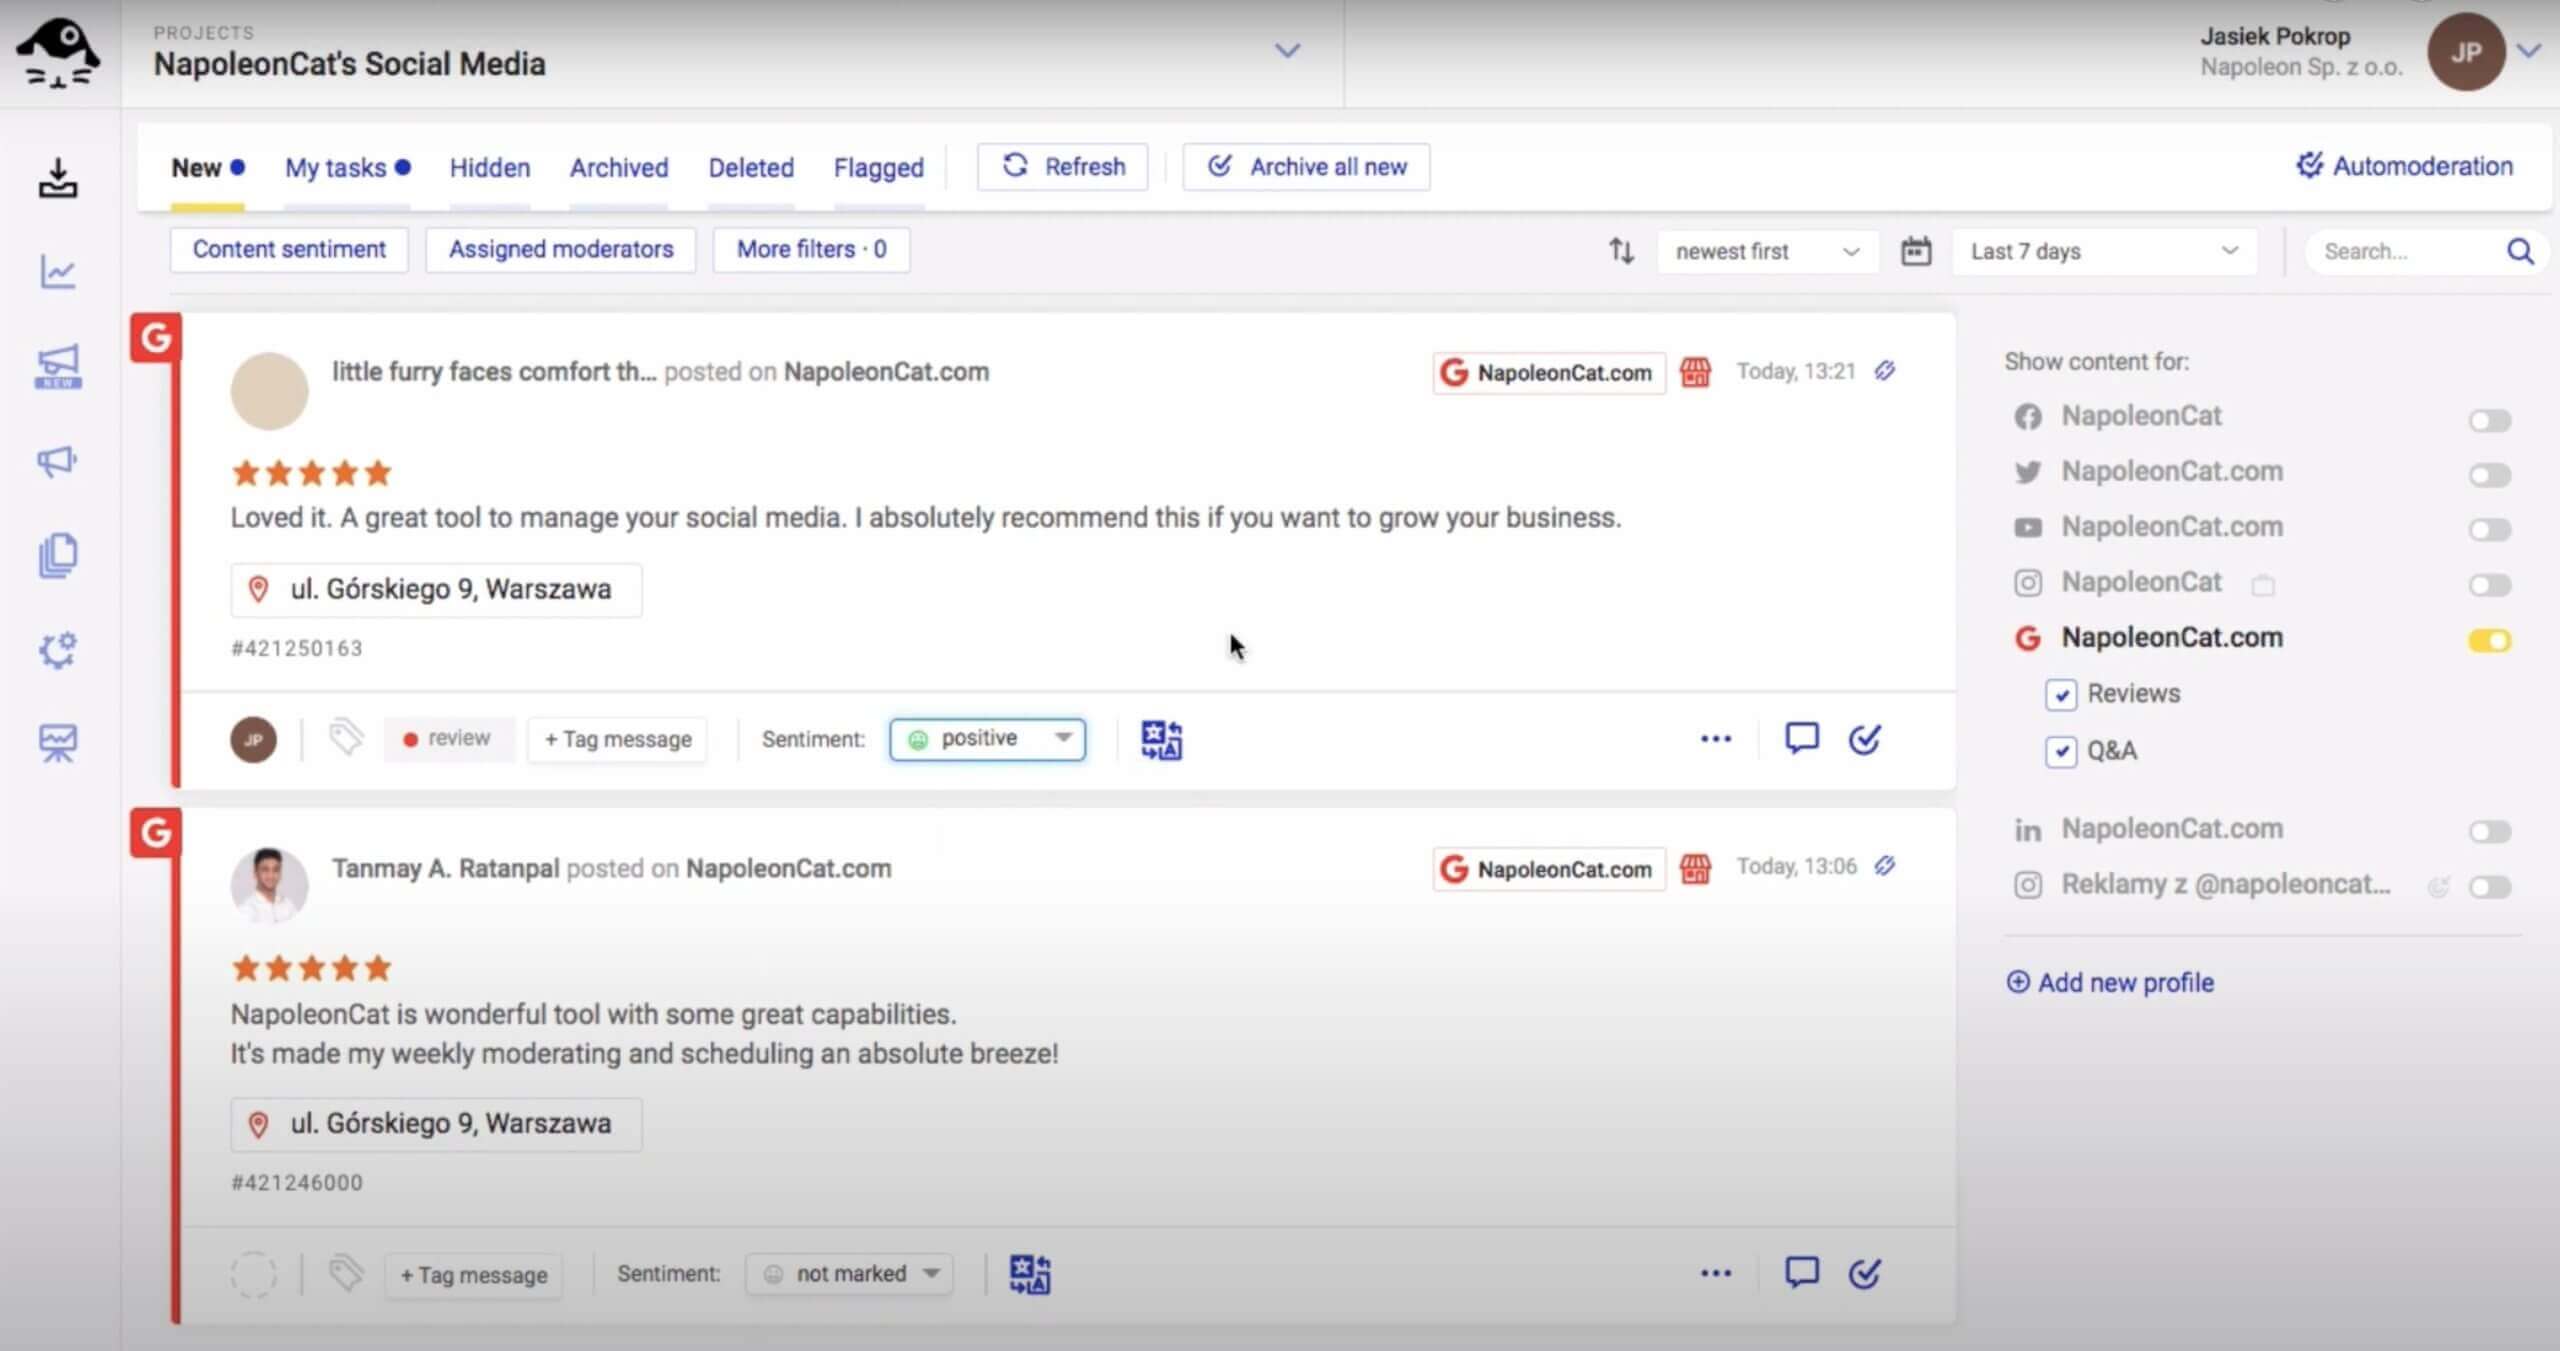Open the Last 7 days date dropdown
The width and height of the screenshot is (2560, 1351).
tap(2104, 251)
